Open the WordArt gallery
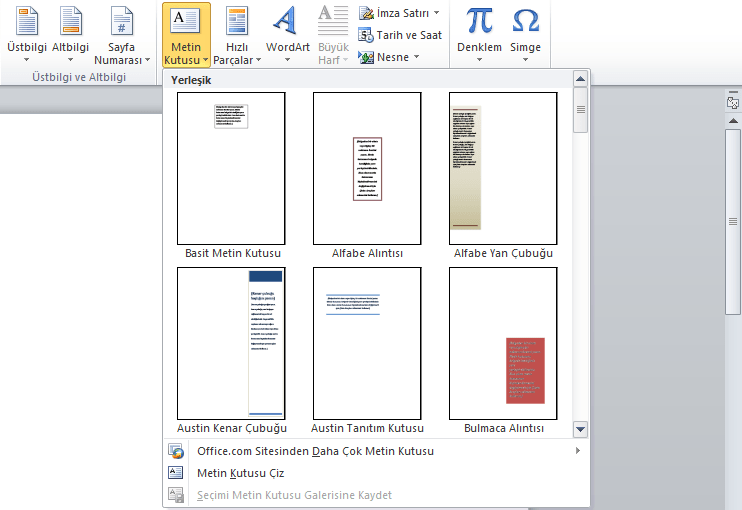Screen dimensions: 742x510 click(x=287, y=22)
